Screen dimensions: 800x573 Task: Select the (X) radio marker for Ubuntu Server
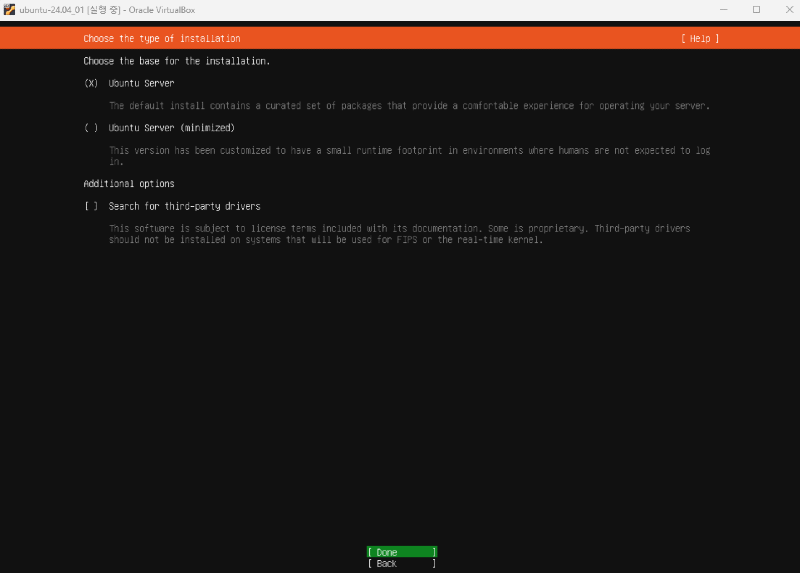[91, 83]
